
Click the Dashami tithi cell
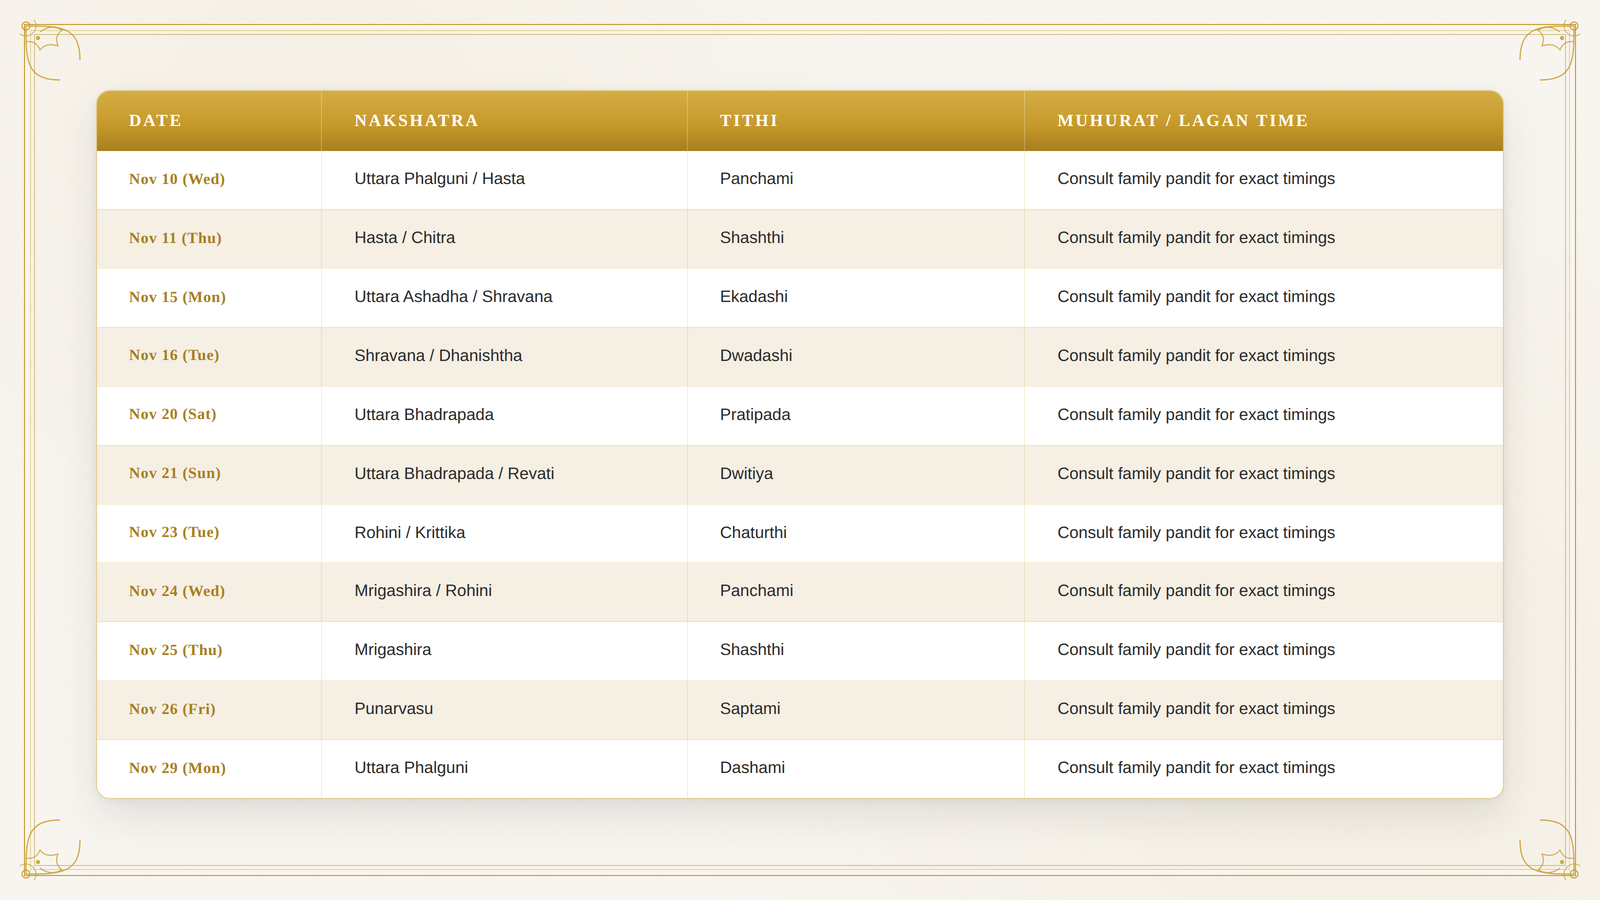tap(752, 768)
